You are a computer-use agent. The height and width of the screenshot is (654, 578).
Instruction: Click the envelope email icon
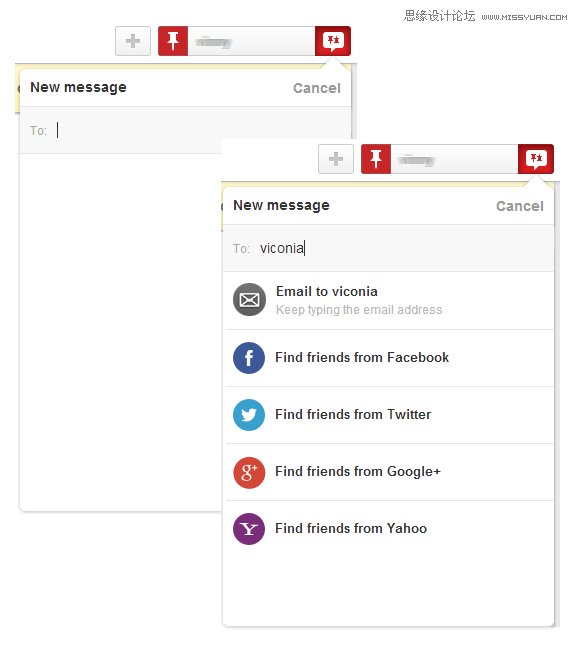point(249,299)
